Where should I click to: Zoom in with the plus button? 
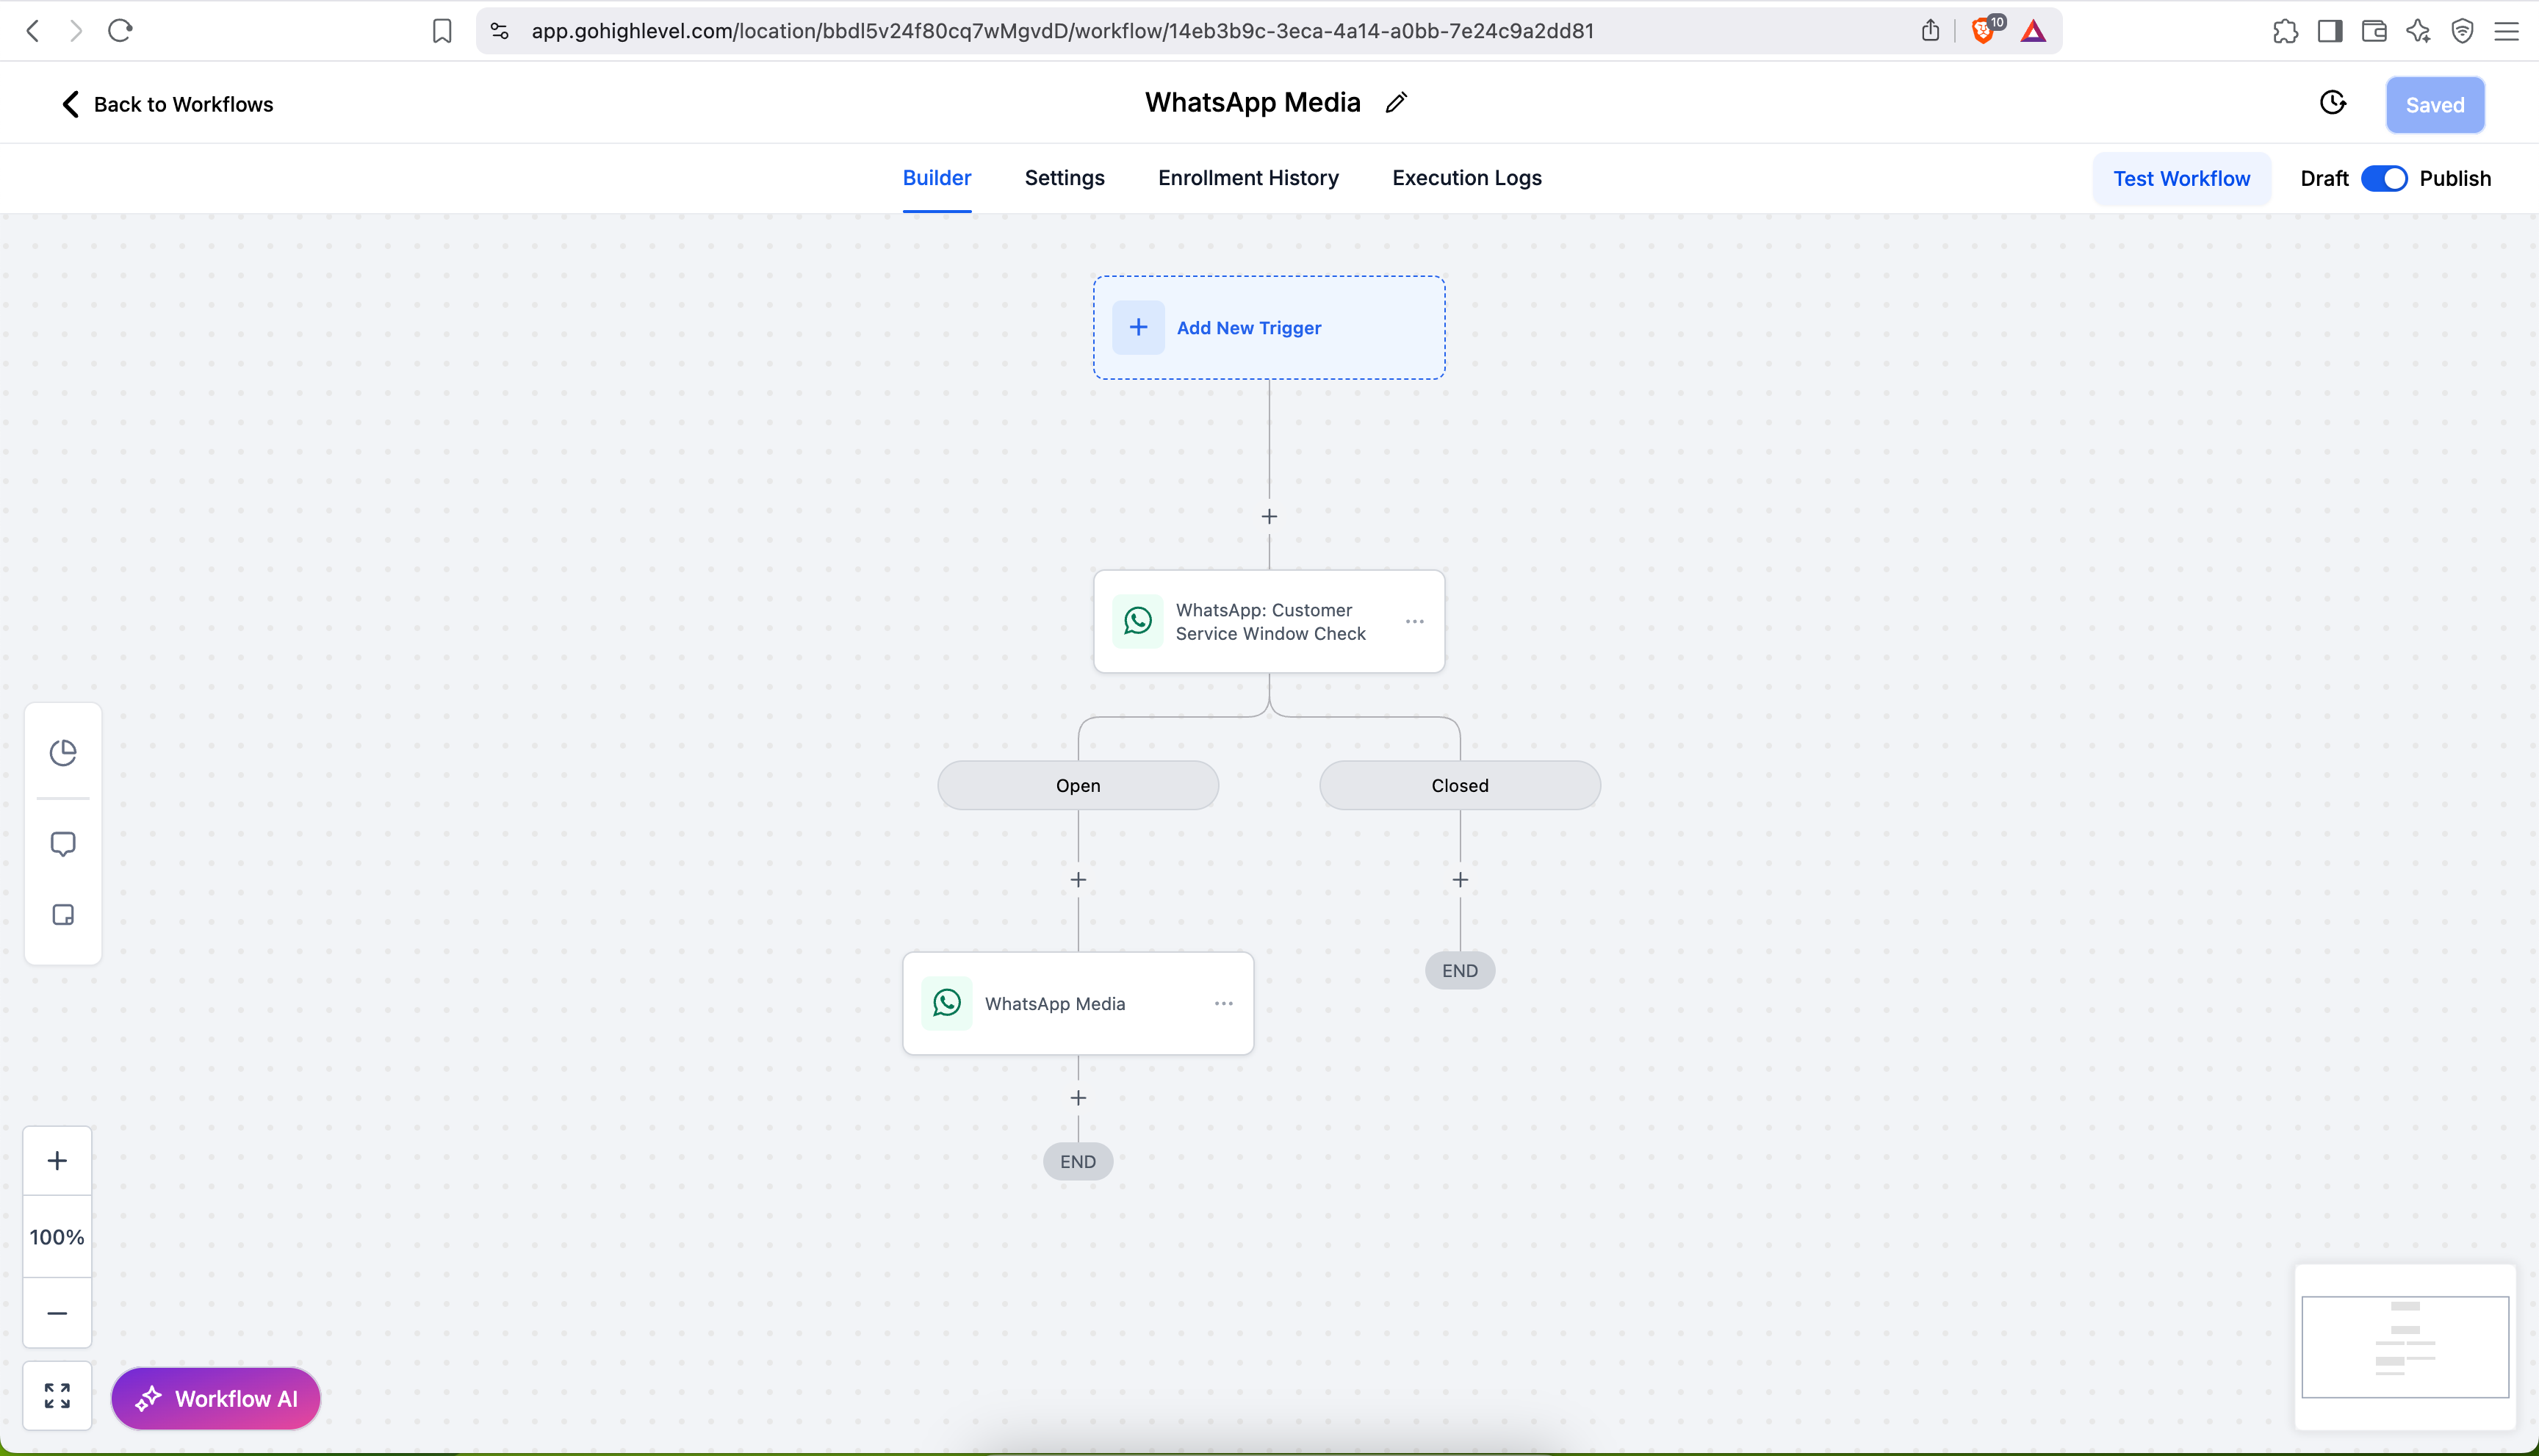coord(57,1161)
